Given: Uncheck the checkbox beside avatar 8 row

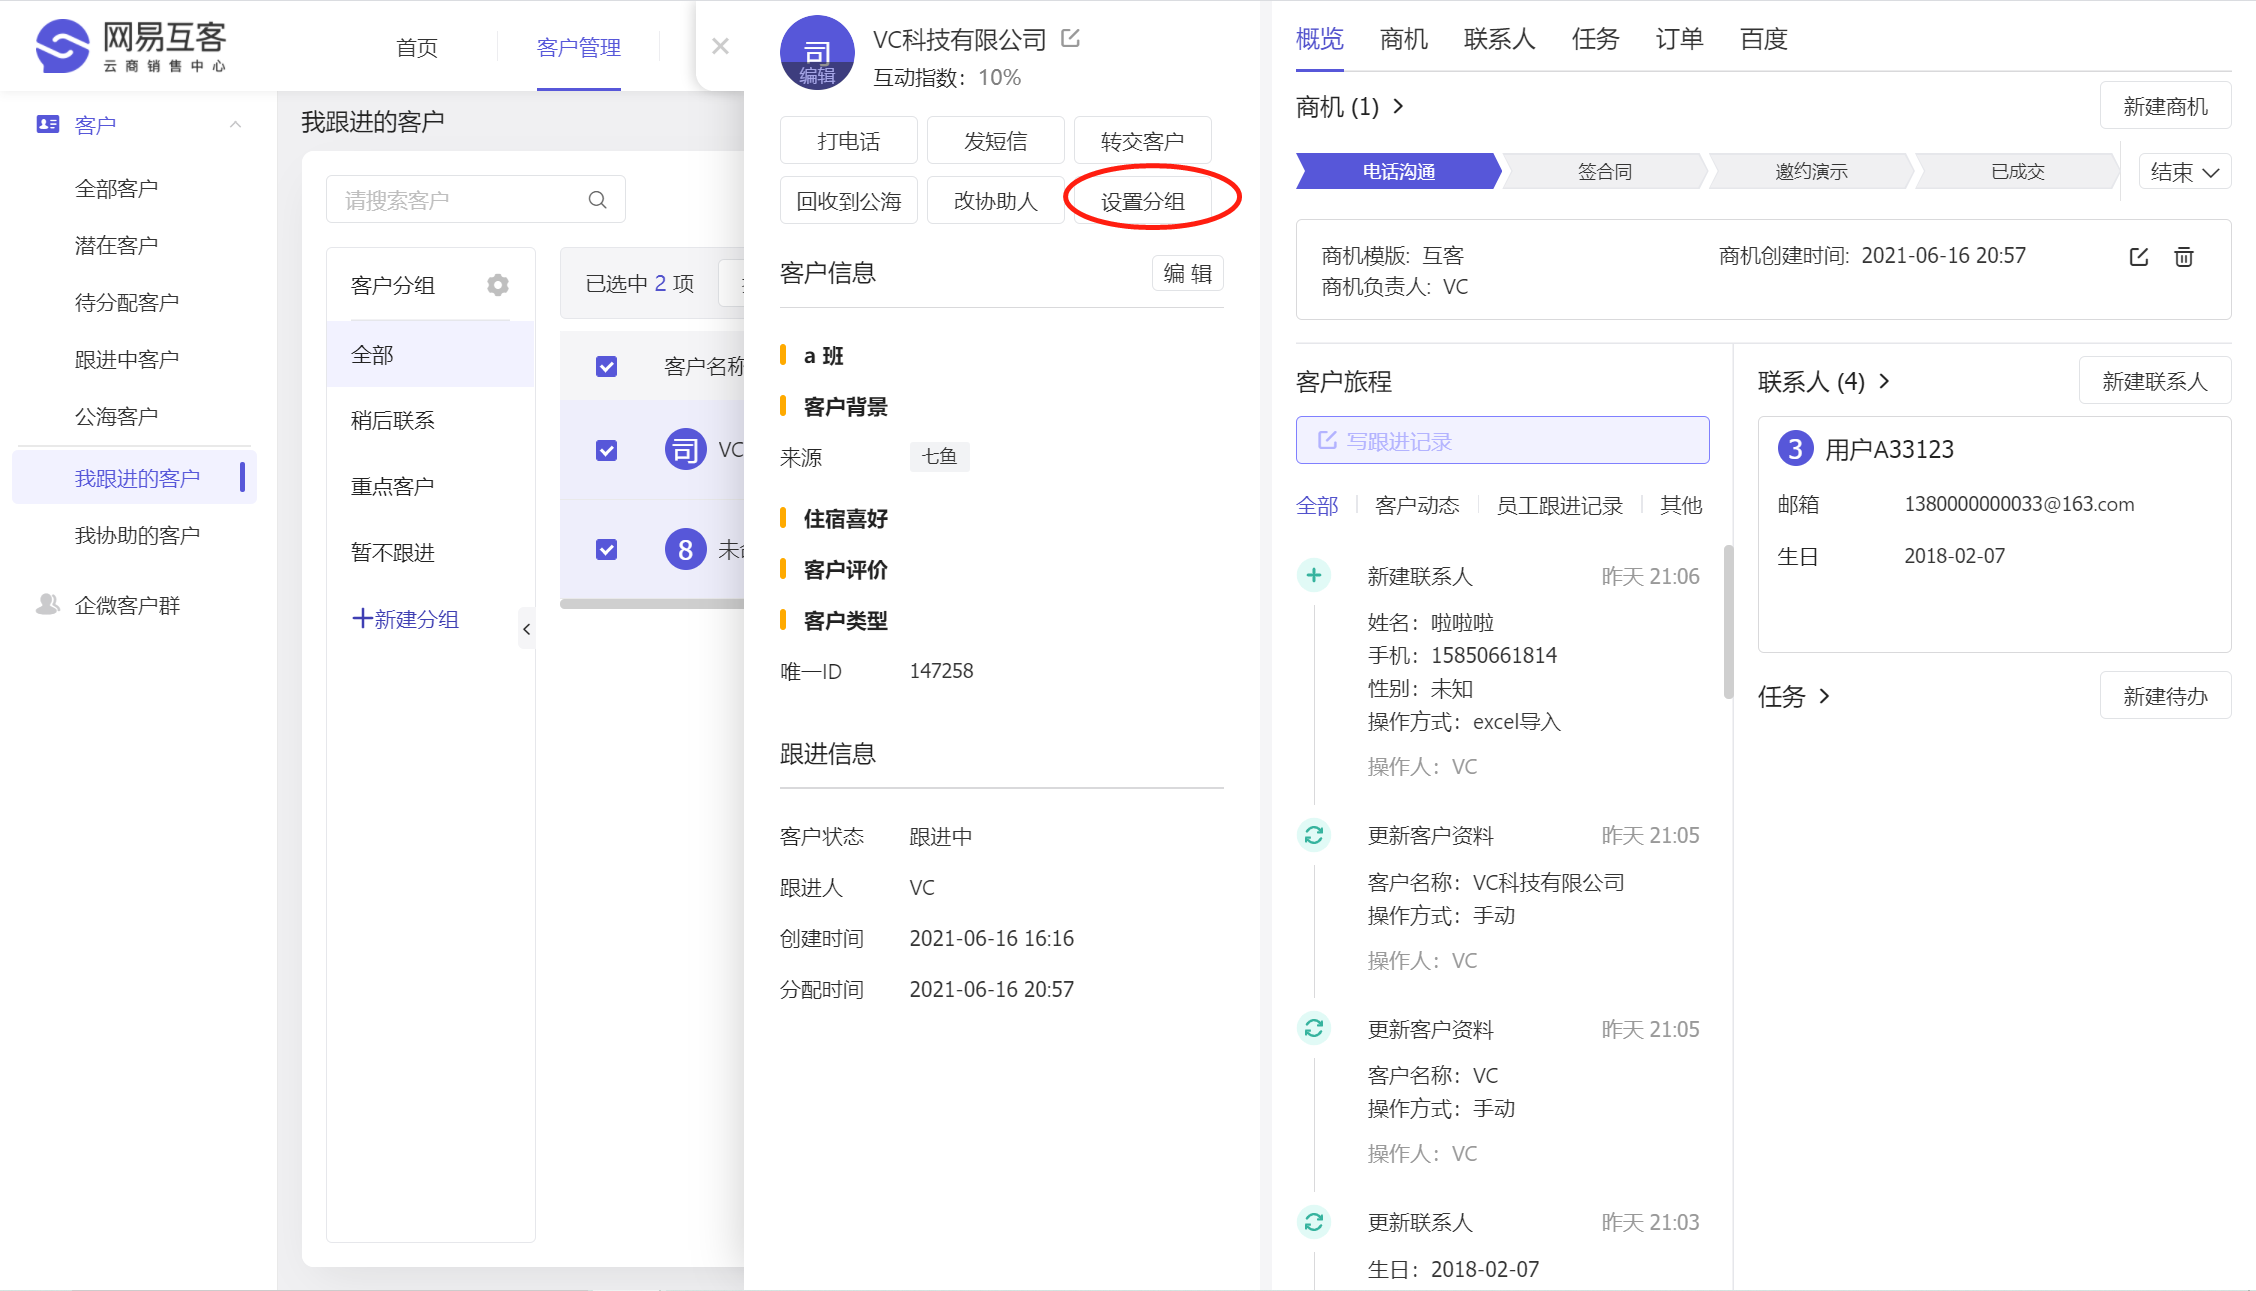Looking at the screenshot, I should point(606,549).
